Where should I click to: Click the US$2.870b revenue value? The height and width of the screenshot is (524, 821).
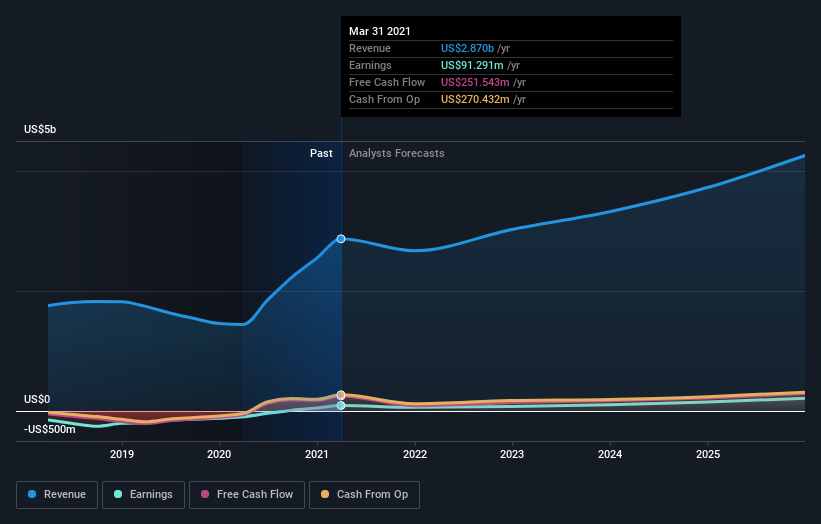[467, 48]
